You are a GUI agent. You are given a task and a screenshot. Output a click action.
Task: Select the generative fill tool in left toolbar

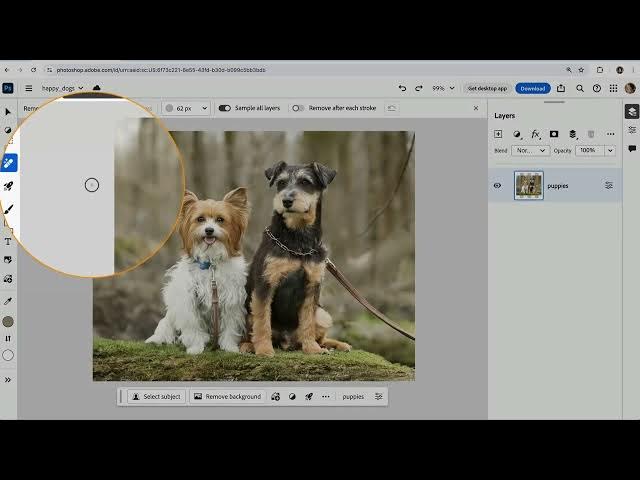(8, 280)
